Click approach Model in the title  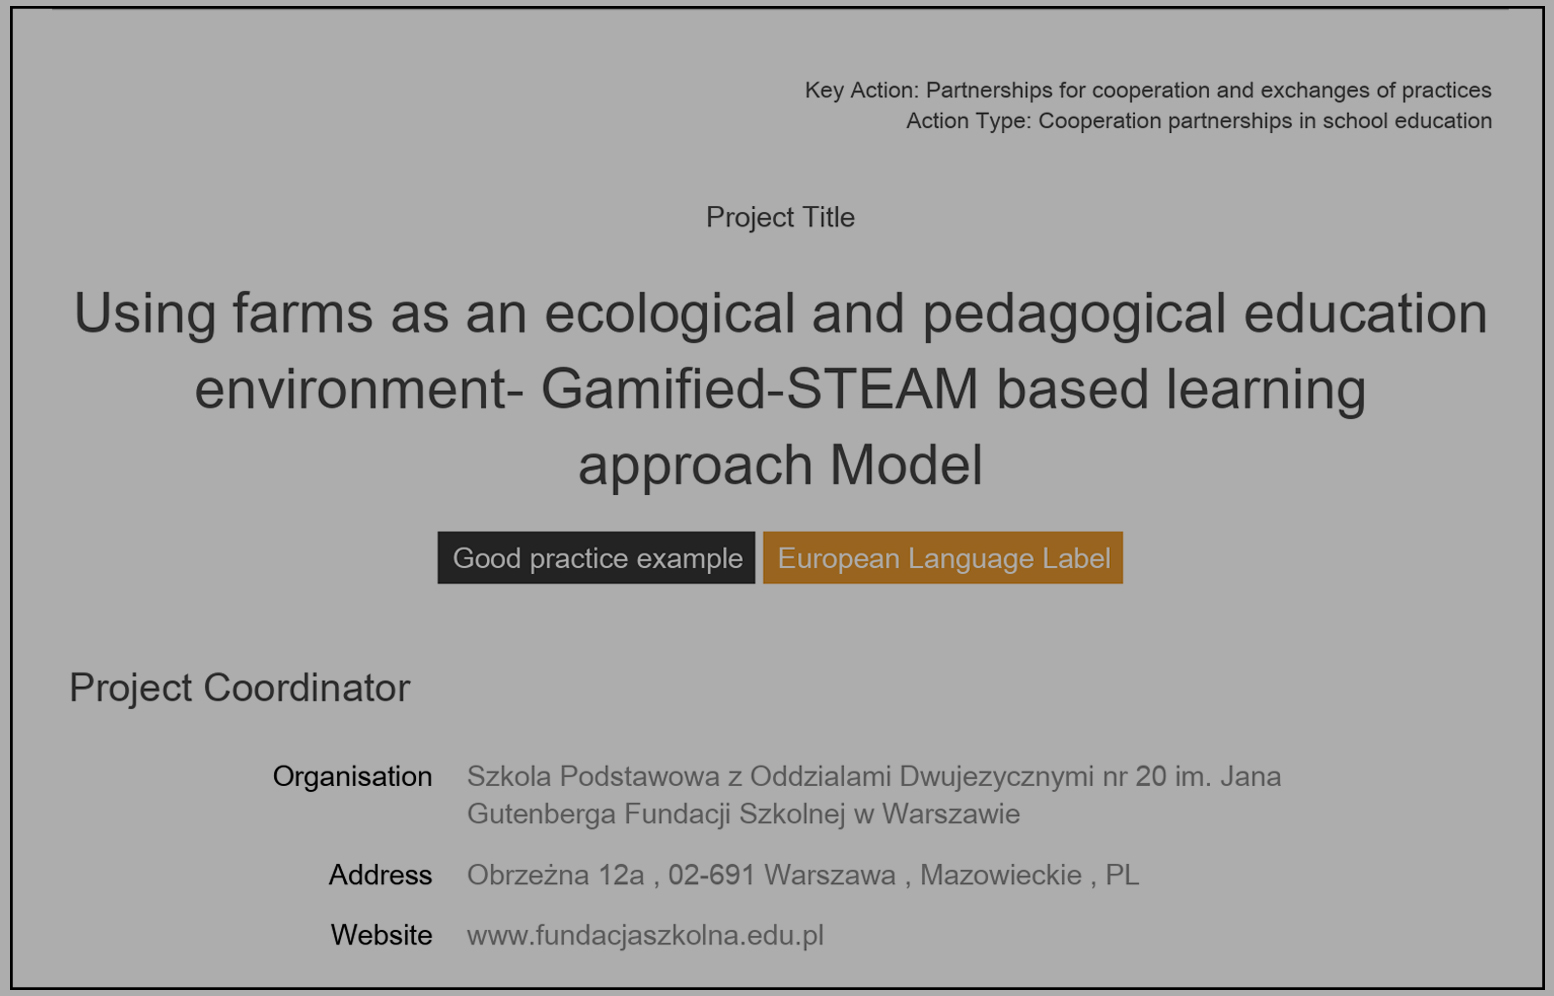(780, 465)
